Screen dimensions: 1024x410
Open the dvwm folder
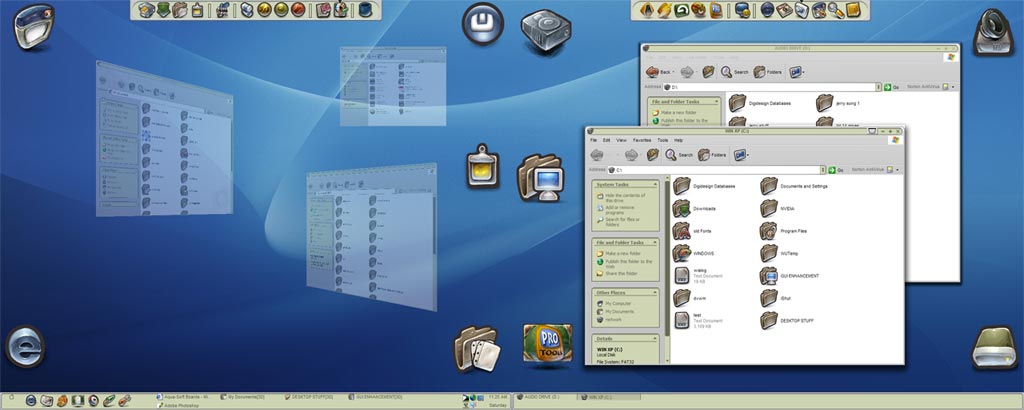coord(690,298)
